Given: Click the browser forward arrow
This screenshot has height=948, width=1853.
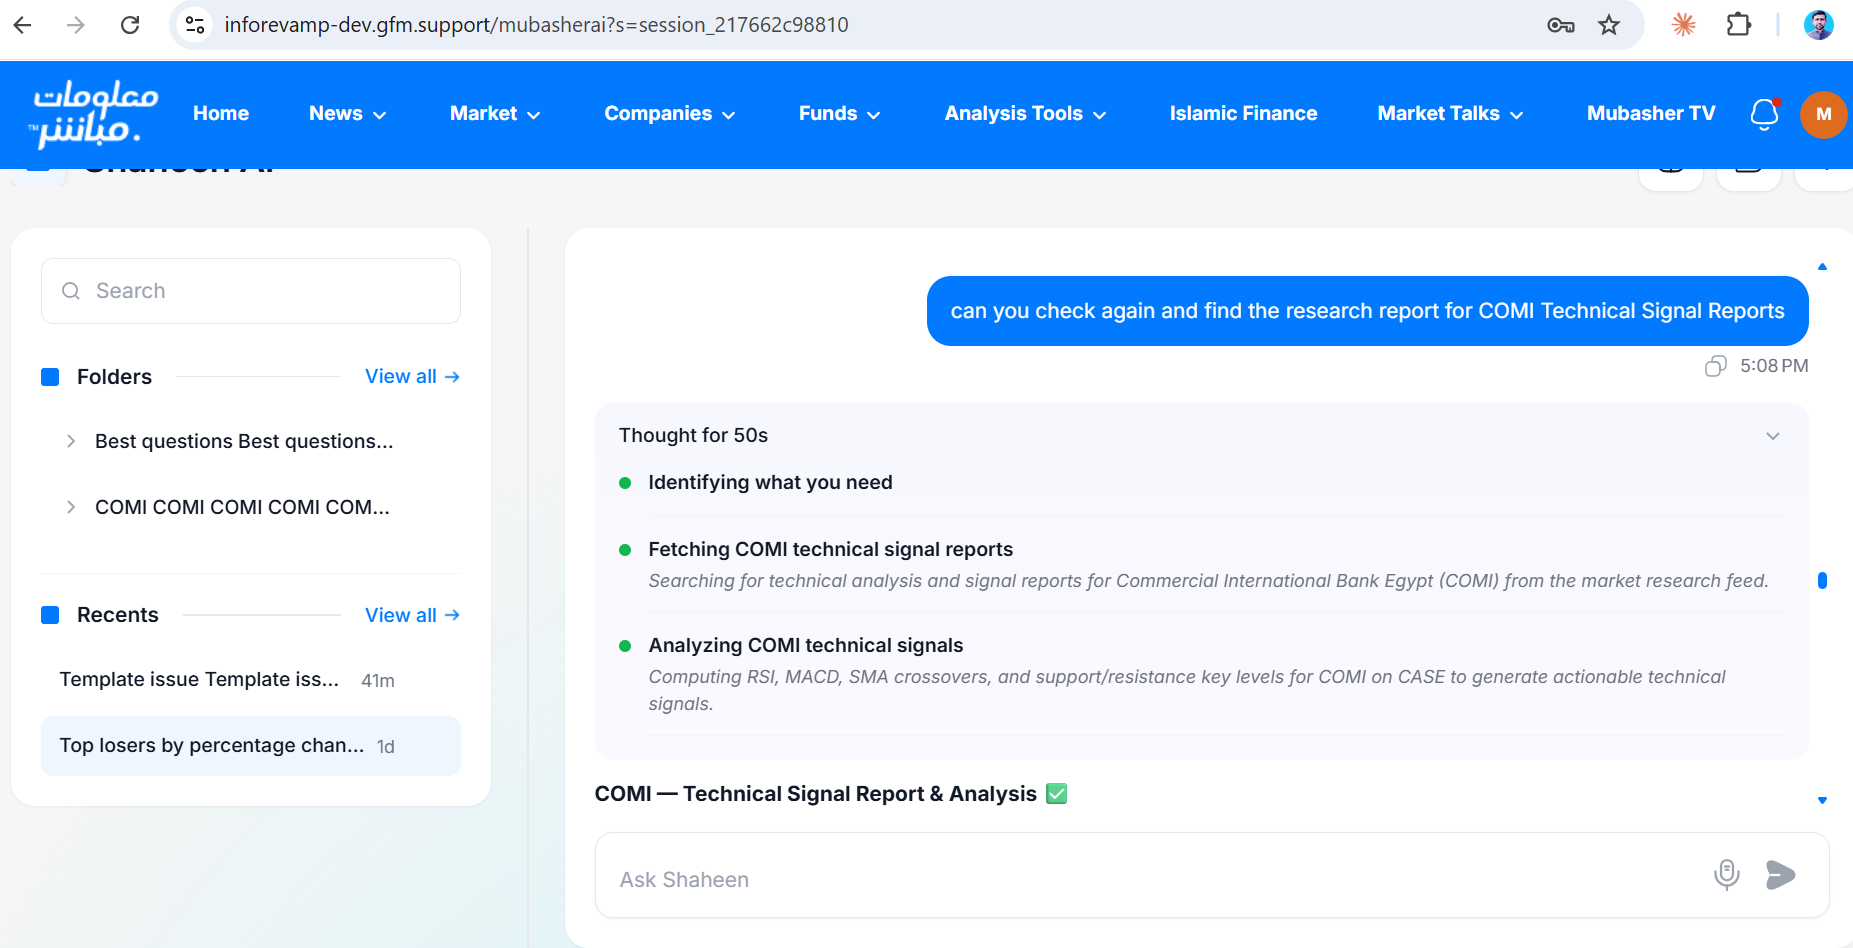Looking at the screenshot, I should [x=76, y=25].
